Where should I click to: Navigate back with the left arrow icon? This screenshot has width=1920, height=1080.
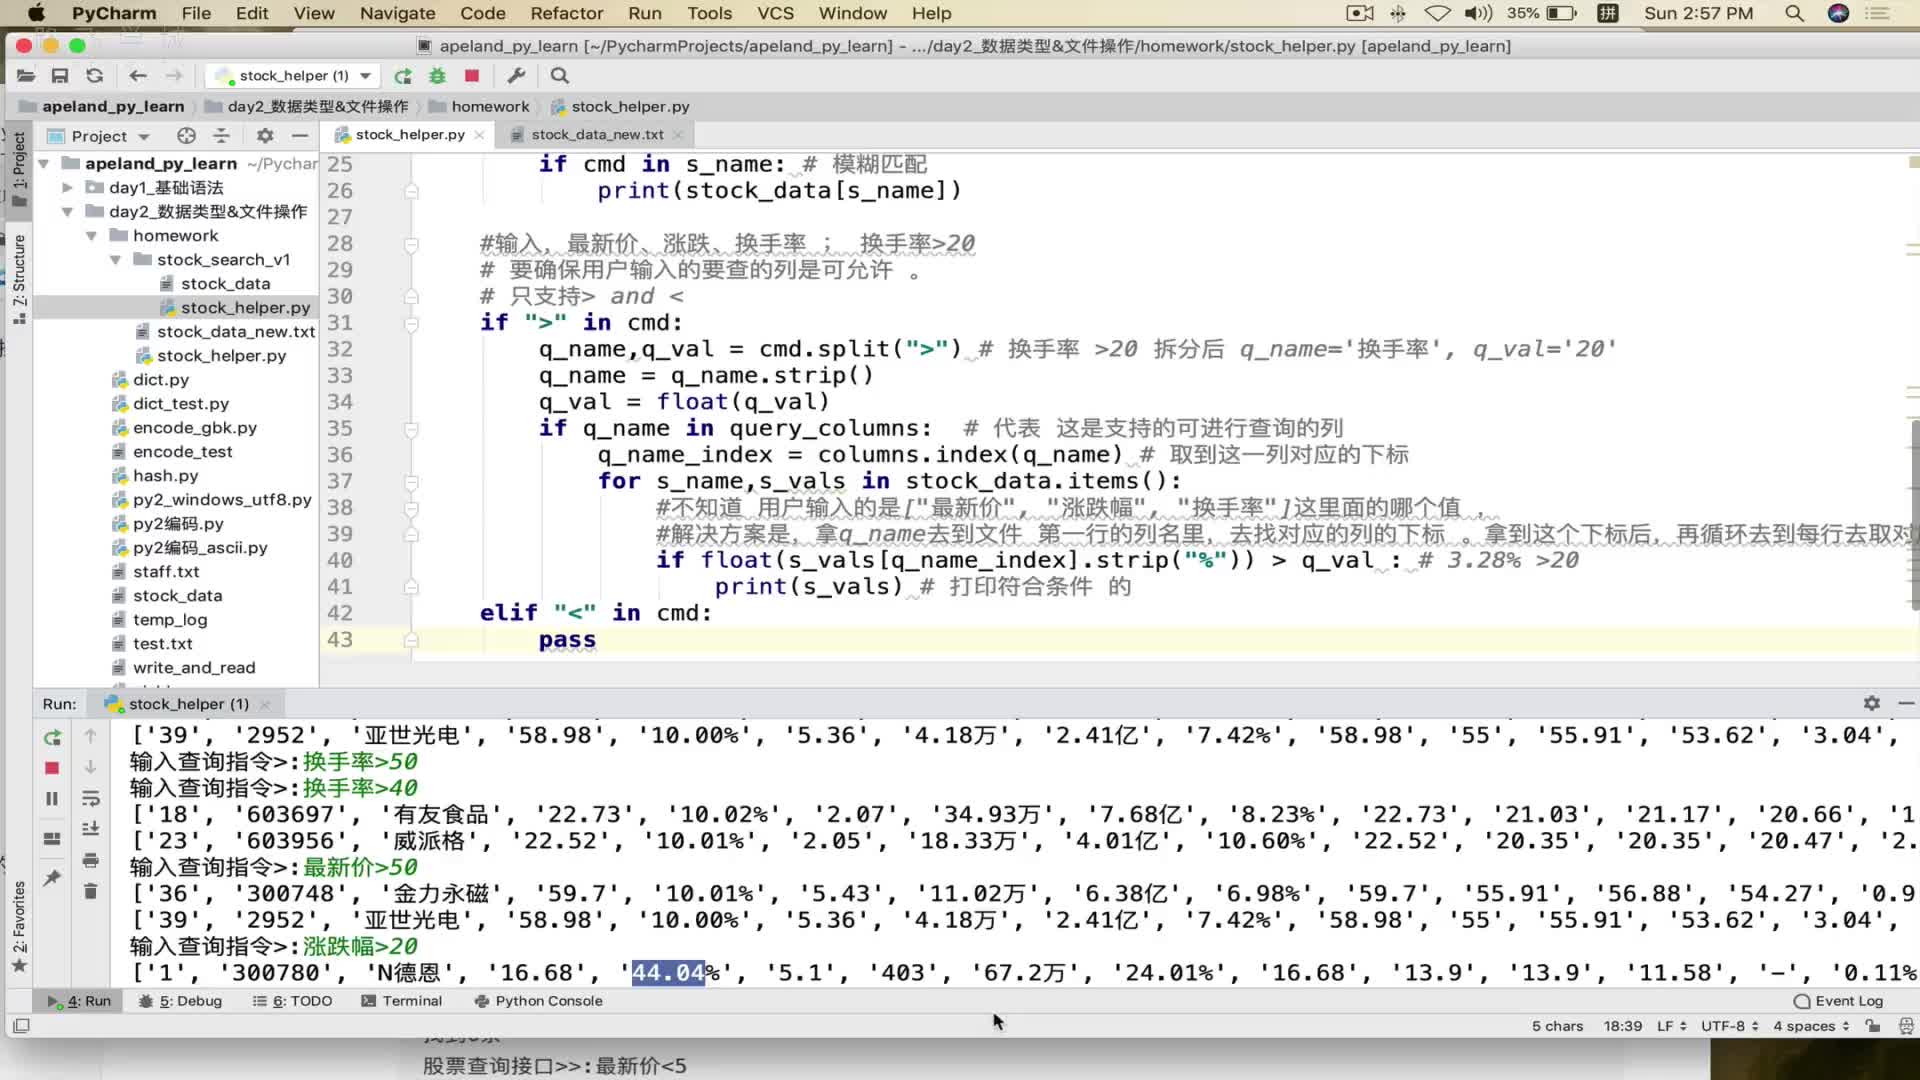[138, 76]
